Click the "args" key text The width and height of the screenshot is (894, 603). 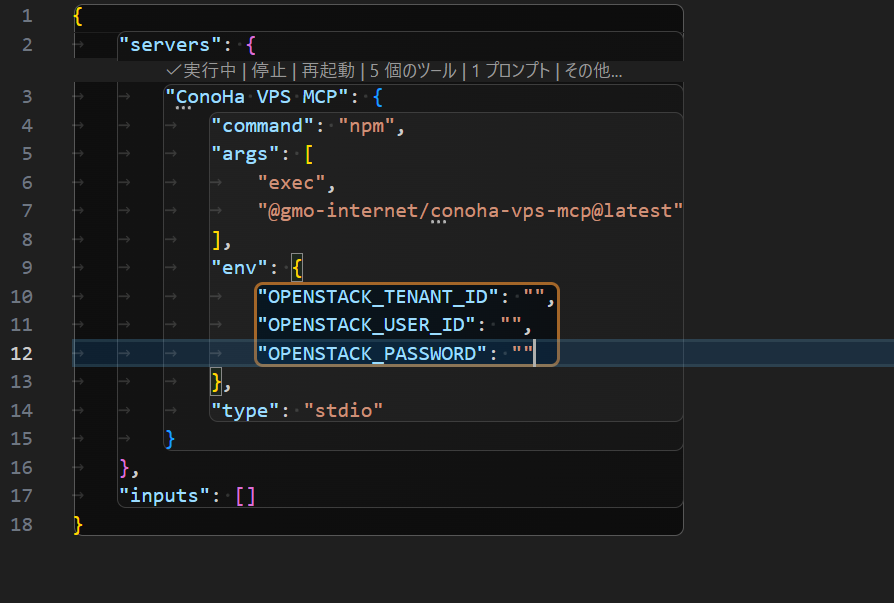[245, 154]
